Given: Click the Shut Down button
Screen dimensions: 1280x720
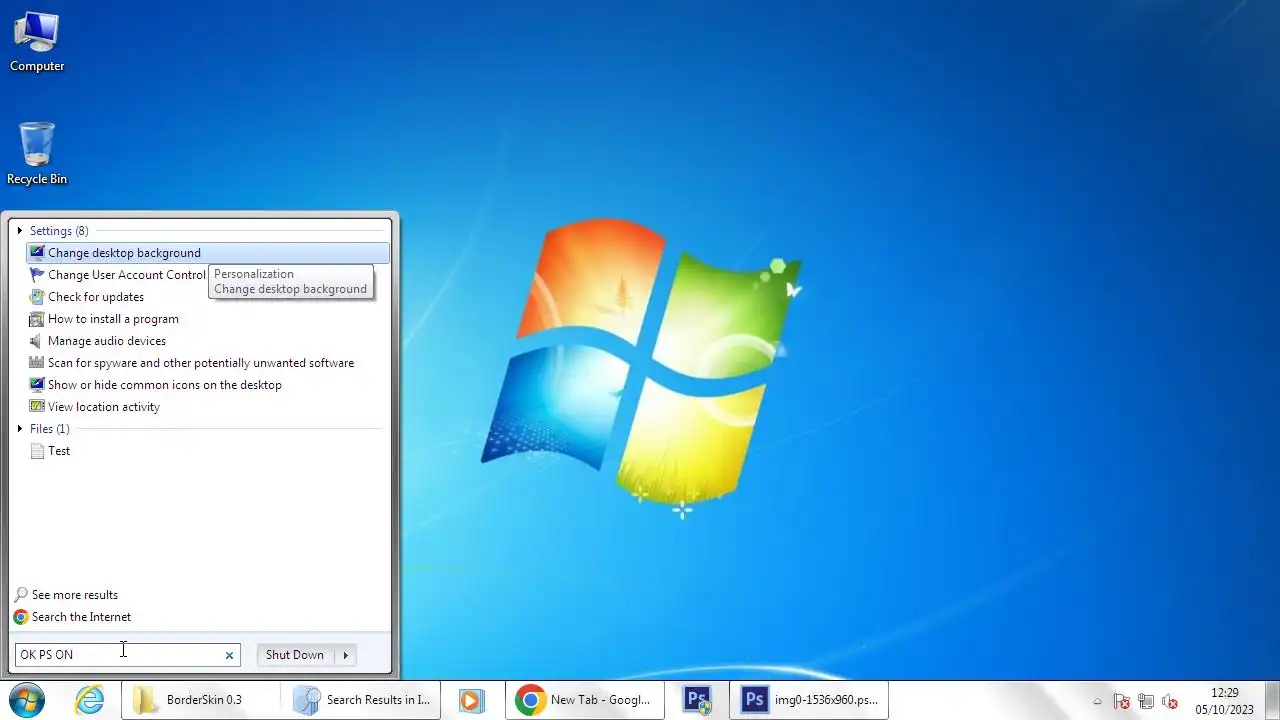Looking at the screenshot, I should coord(295,655).
